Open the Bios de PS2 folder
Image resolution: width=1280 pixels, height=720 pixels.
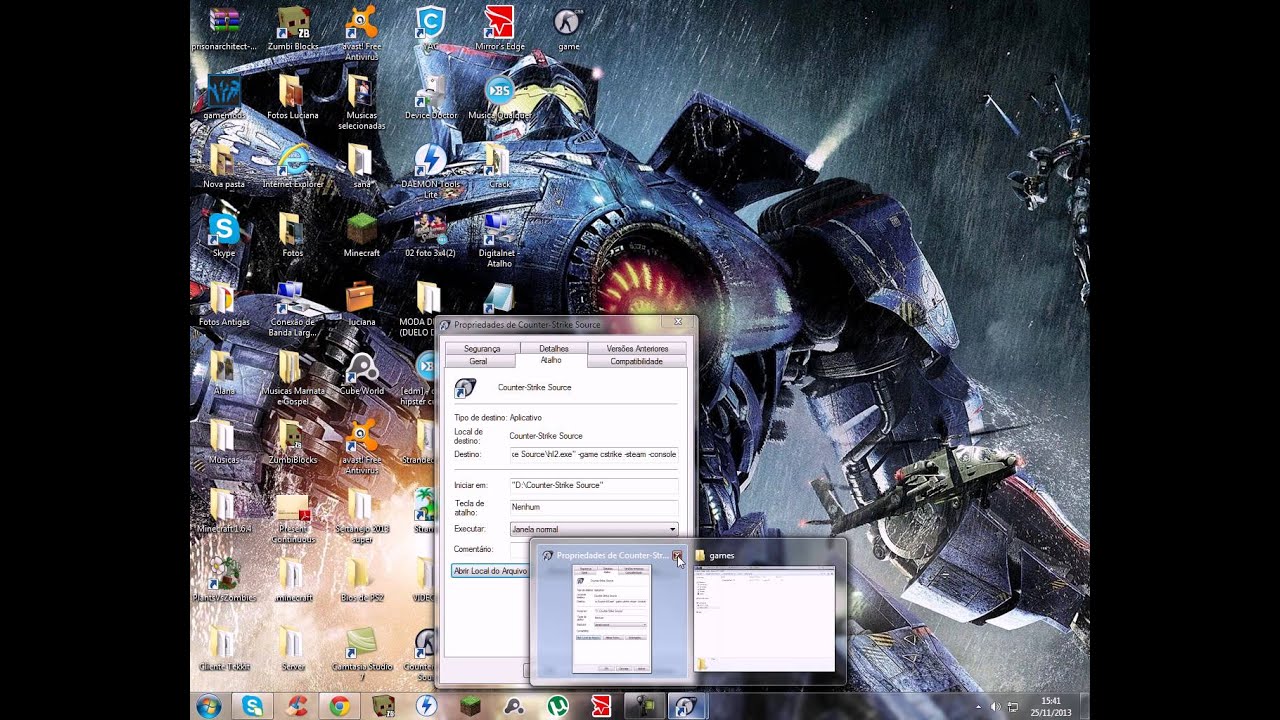click(x=361, y=580)
